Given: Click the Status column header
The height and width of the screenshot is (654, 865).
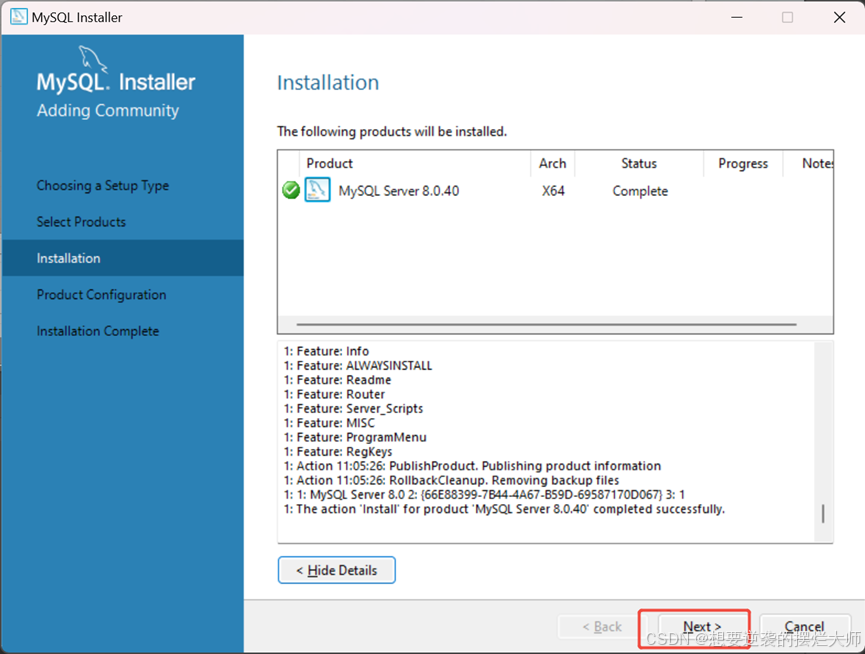Looking at the screenshot, I should pos(639,163).
